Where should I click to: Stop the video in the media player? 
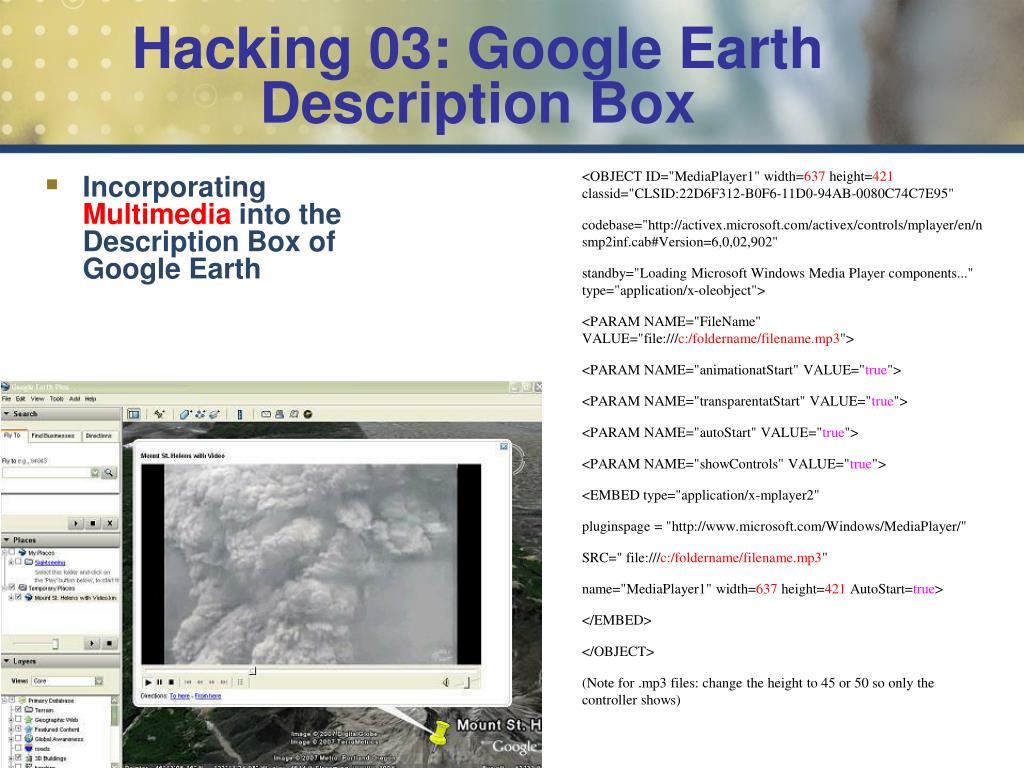point(171,682)
